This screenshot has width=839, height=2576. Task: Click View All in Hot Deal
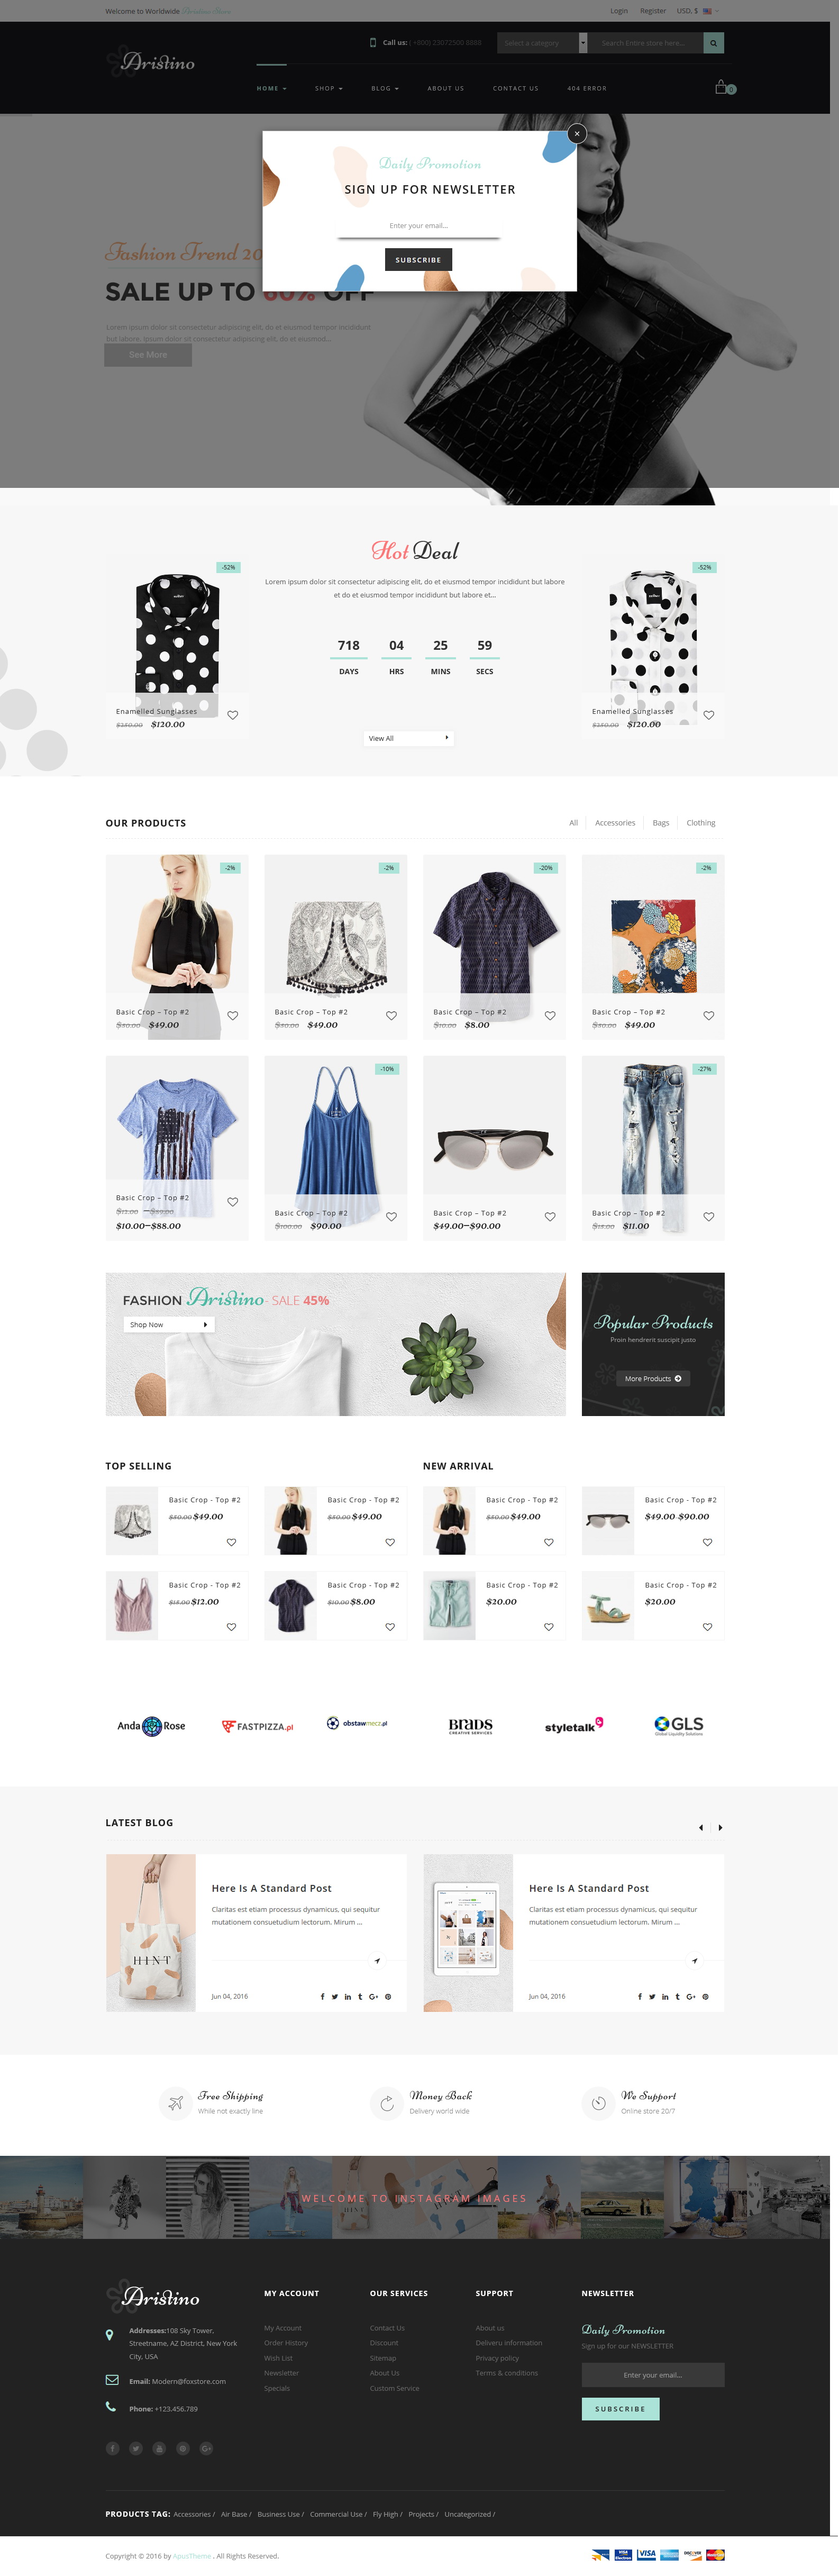409,738
